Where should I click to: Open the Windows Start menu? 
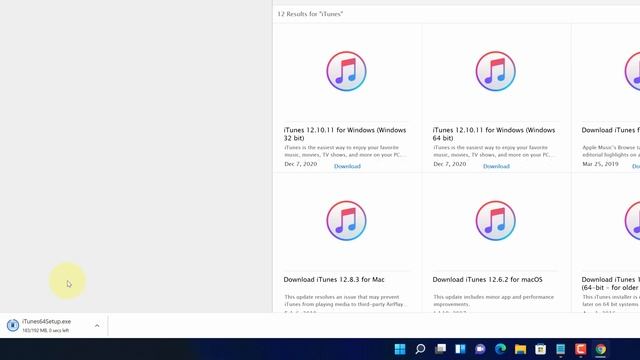click(400, 349)
